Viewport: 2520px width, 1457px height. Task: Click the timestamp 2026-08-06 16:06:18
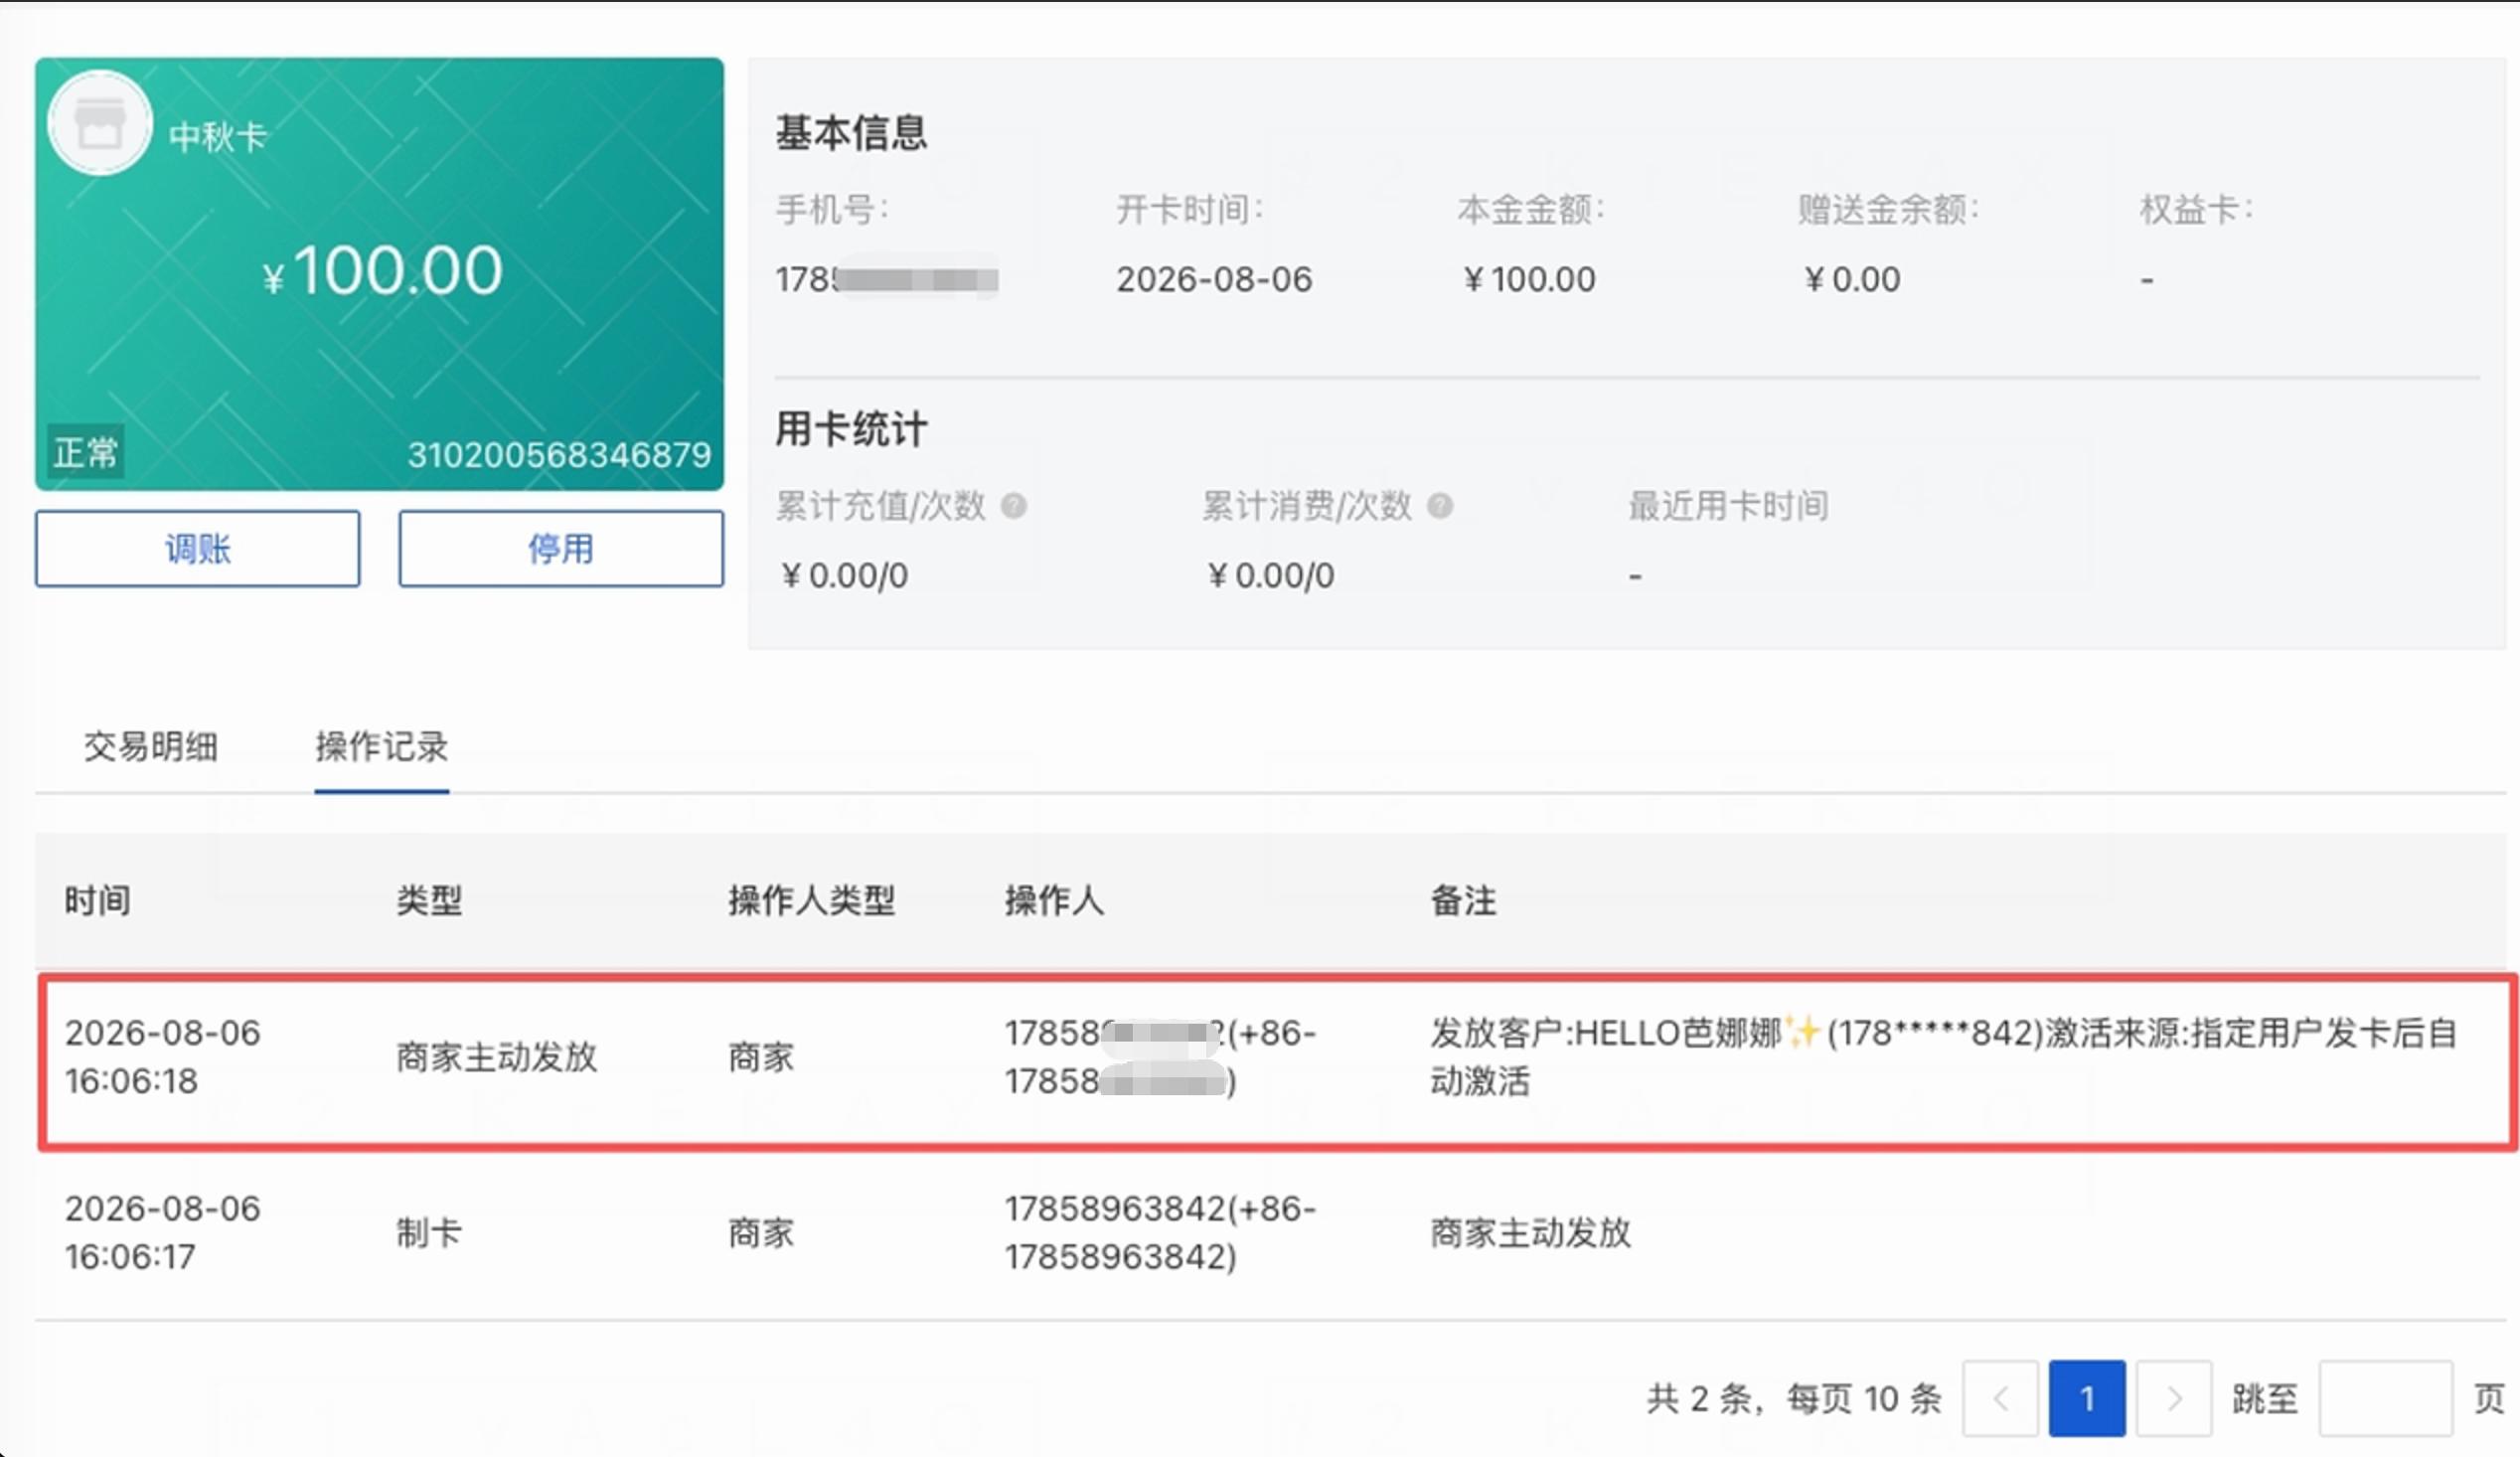pos(163,1057)
